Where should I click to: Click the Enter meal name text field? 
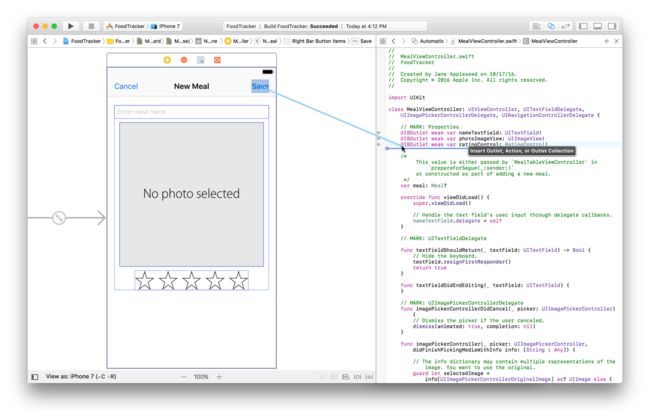192,112
